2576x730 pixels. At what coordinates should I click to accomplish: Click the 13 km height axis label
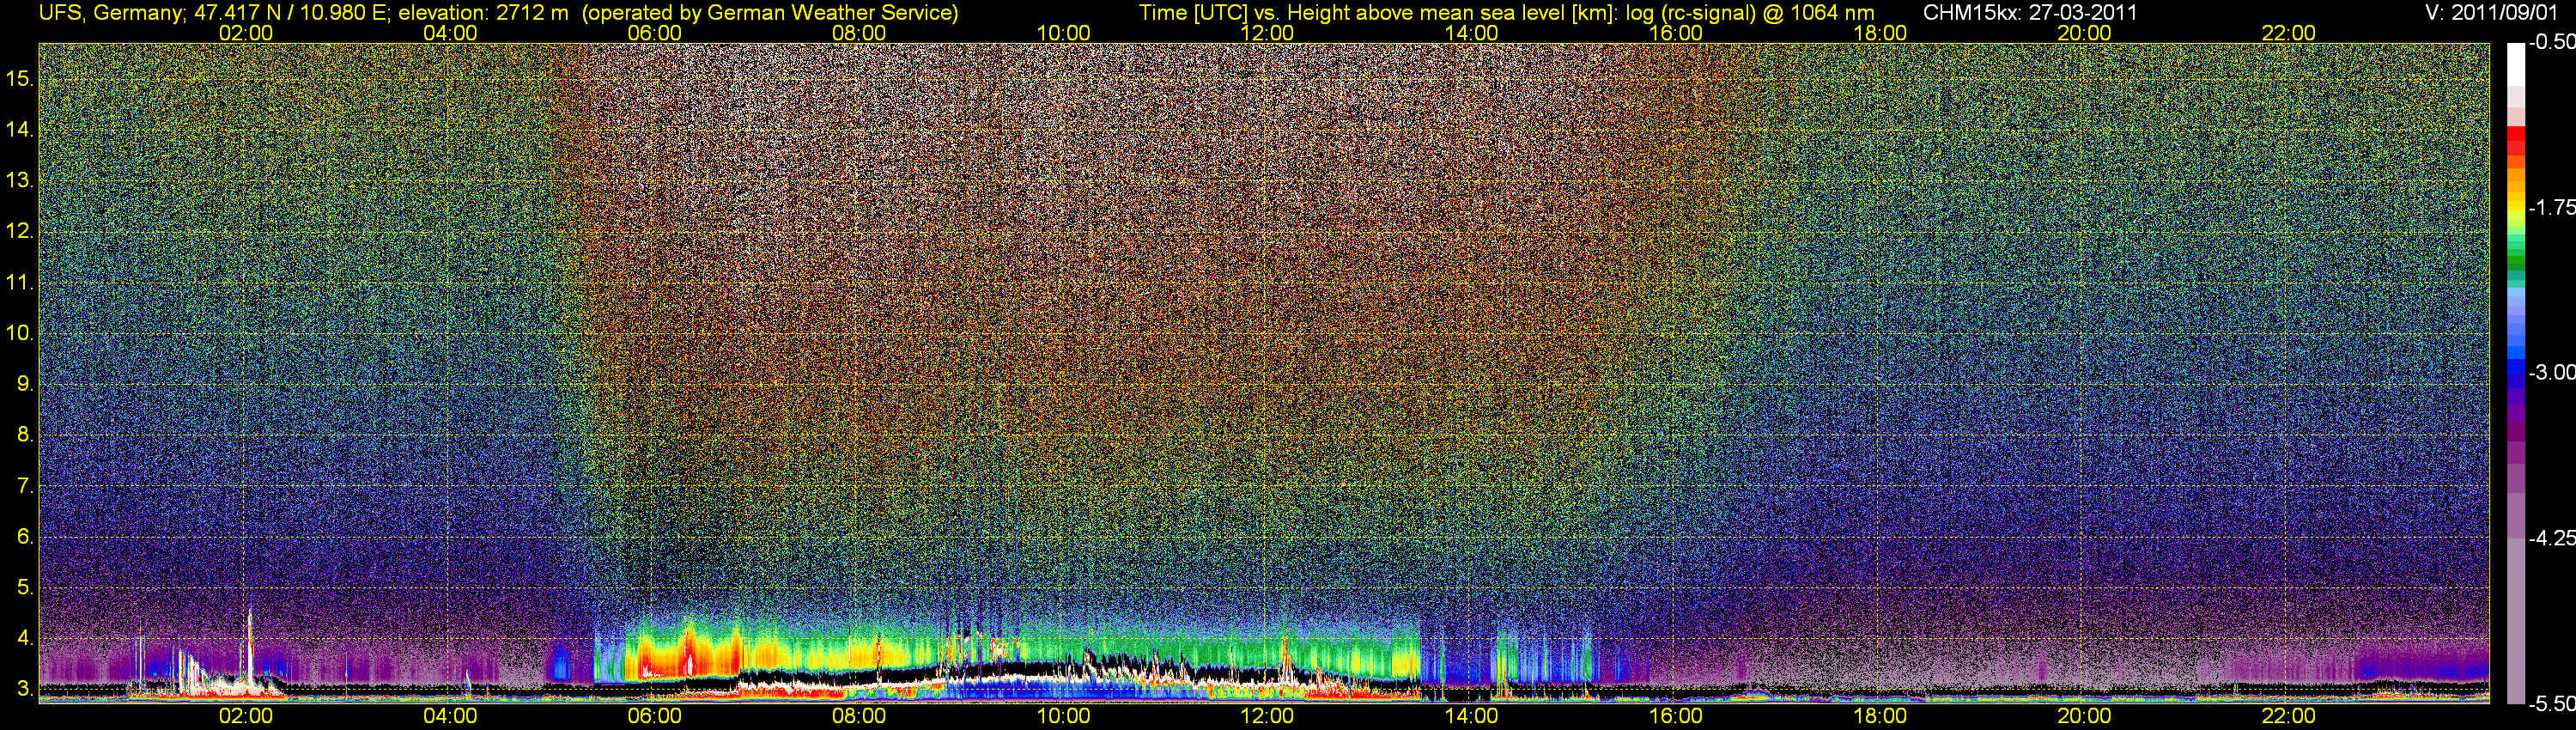[19, 181]
